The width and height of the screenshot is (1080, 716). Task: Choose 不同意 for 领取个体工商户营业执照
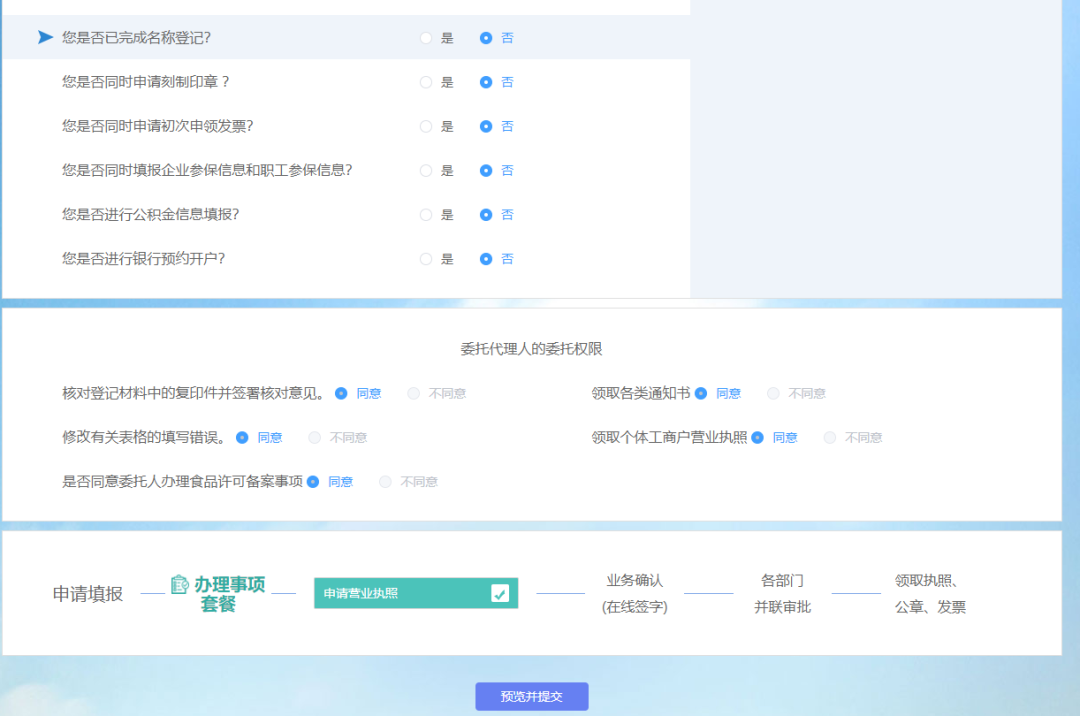[828, 437]
